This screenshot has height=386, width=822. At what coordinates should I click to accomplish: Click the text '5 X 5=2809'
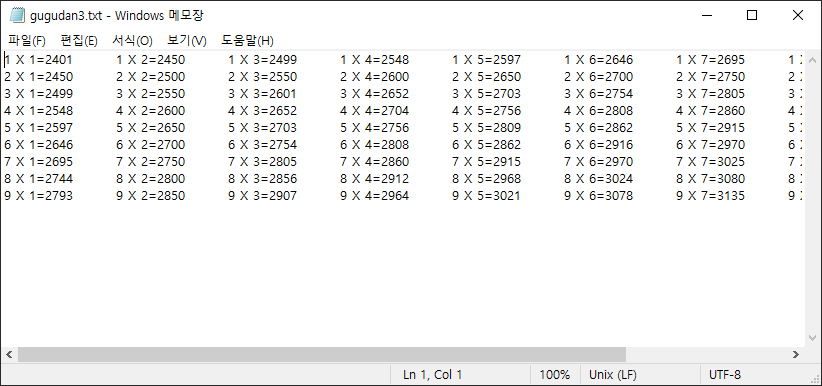[x=486, y=127]
